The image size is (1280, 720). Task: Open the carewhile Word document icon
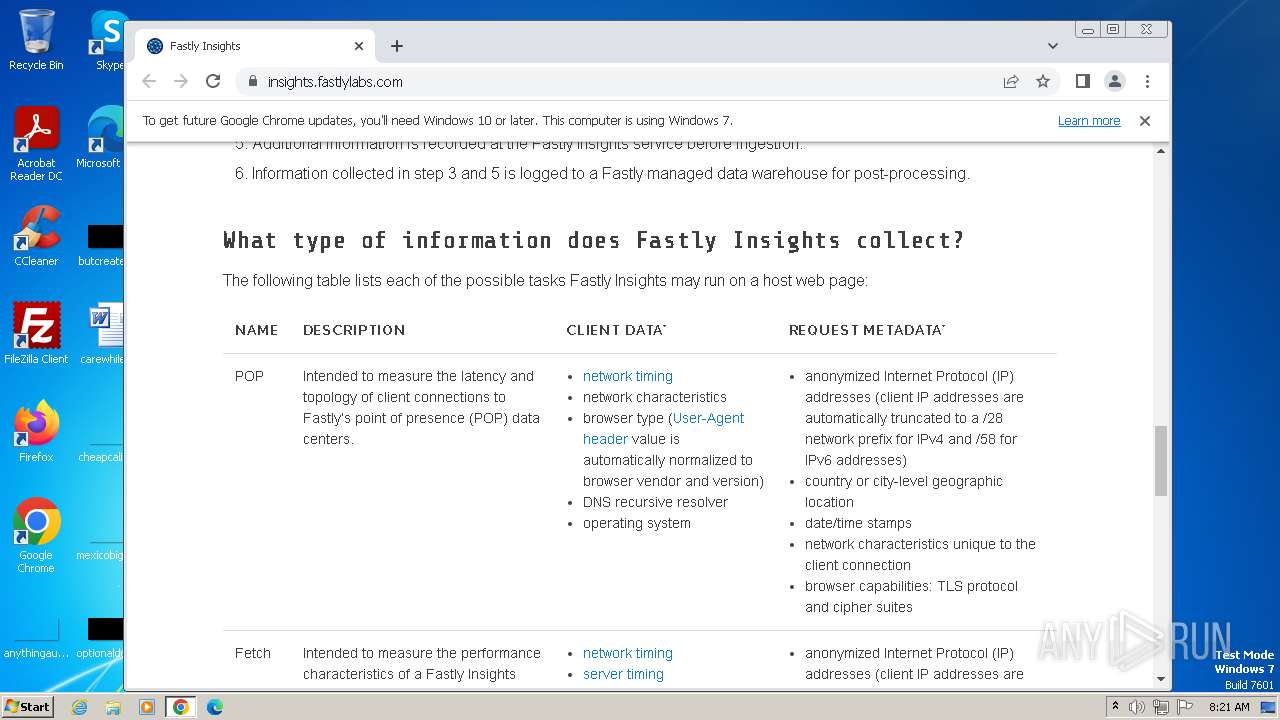(x=104, y=334)
